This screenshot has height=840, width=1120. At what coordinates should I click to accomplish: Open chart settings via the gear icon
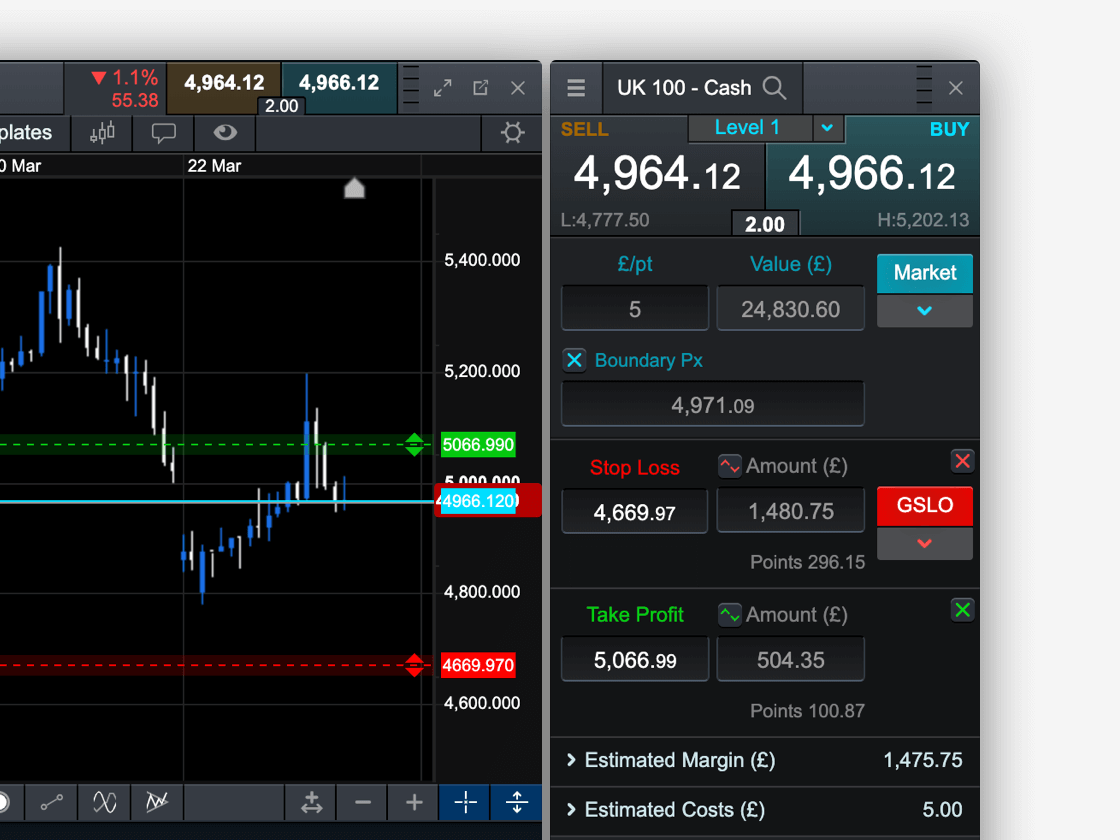pyautogui.click(x=511, y=133)
